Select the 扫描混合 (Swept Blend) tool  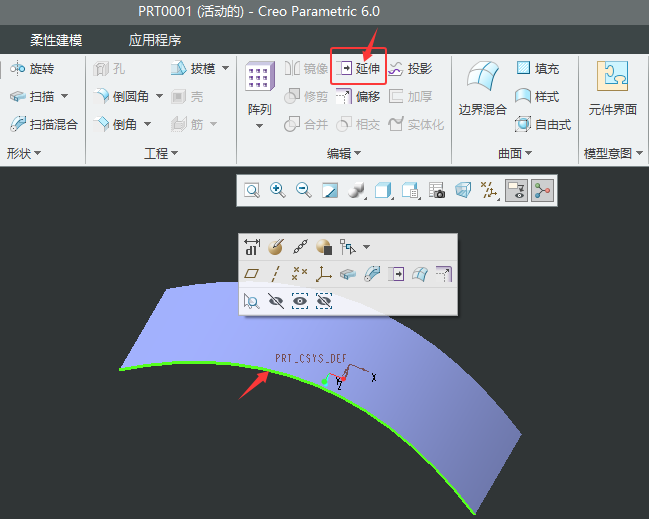click(44, 124)
